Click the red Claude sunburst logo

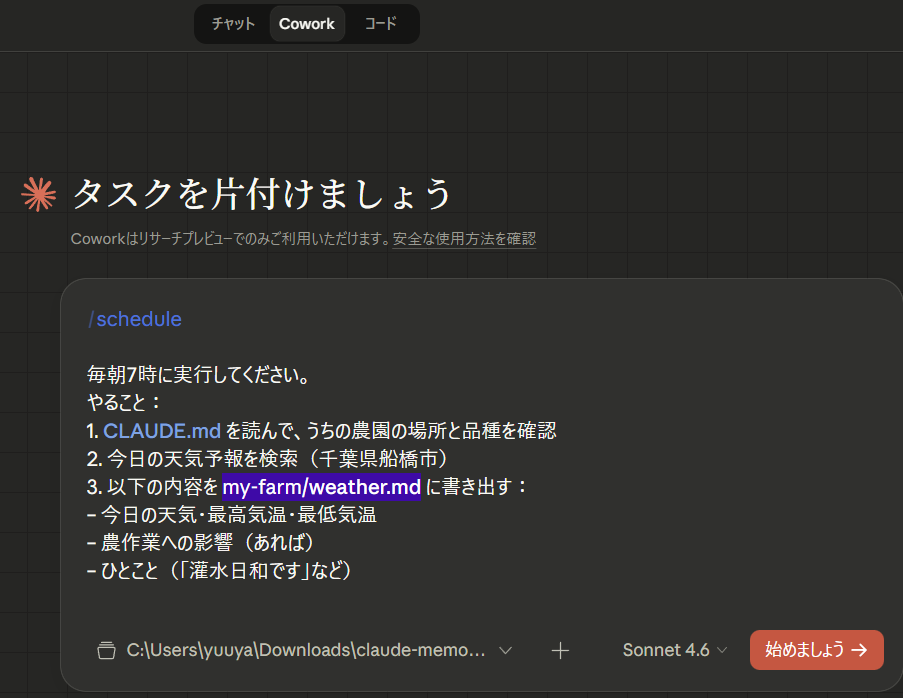pos(38,195)
